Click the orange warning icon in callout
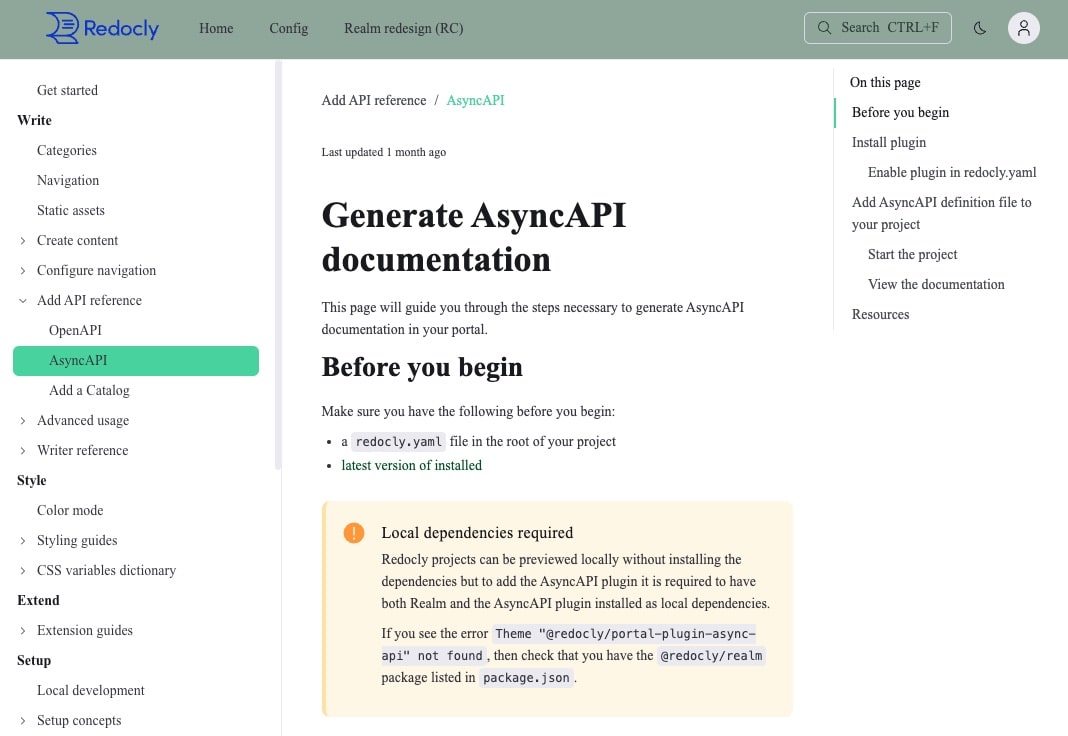Viewport: 1068px width, 736px height. tap(354, 532)
